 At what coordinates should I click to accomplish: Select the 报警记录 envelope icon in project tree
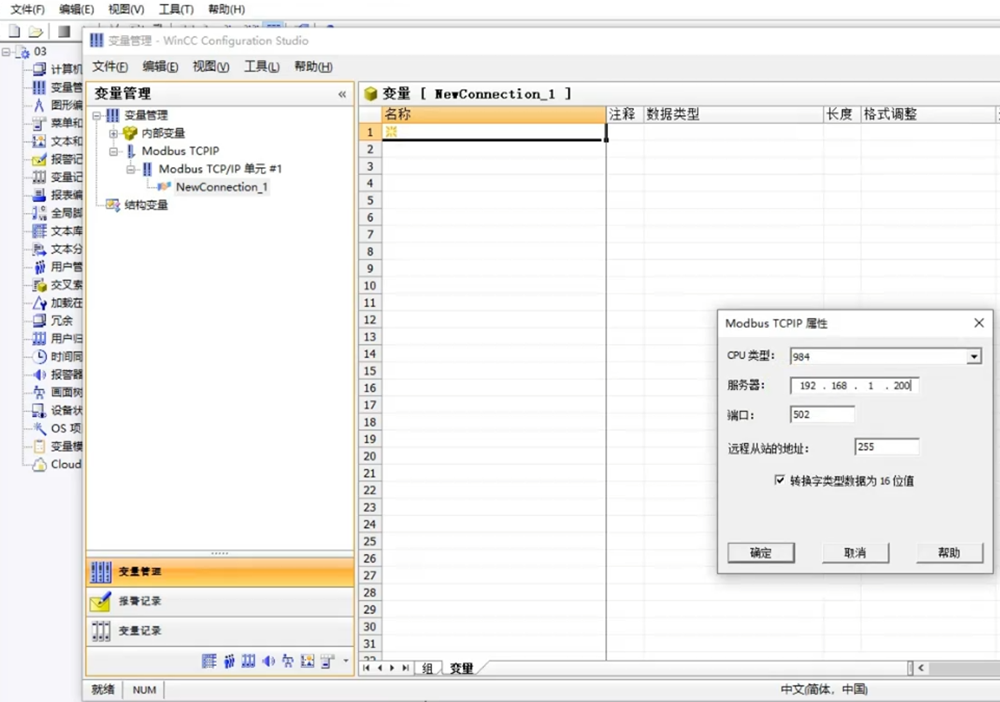pyautogui.click(x=40, y=159)
